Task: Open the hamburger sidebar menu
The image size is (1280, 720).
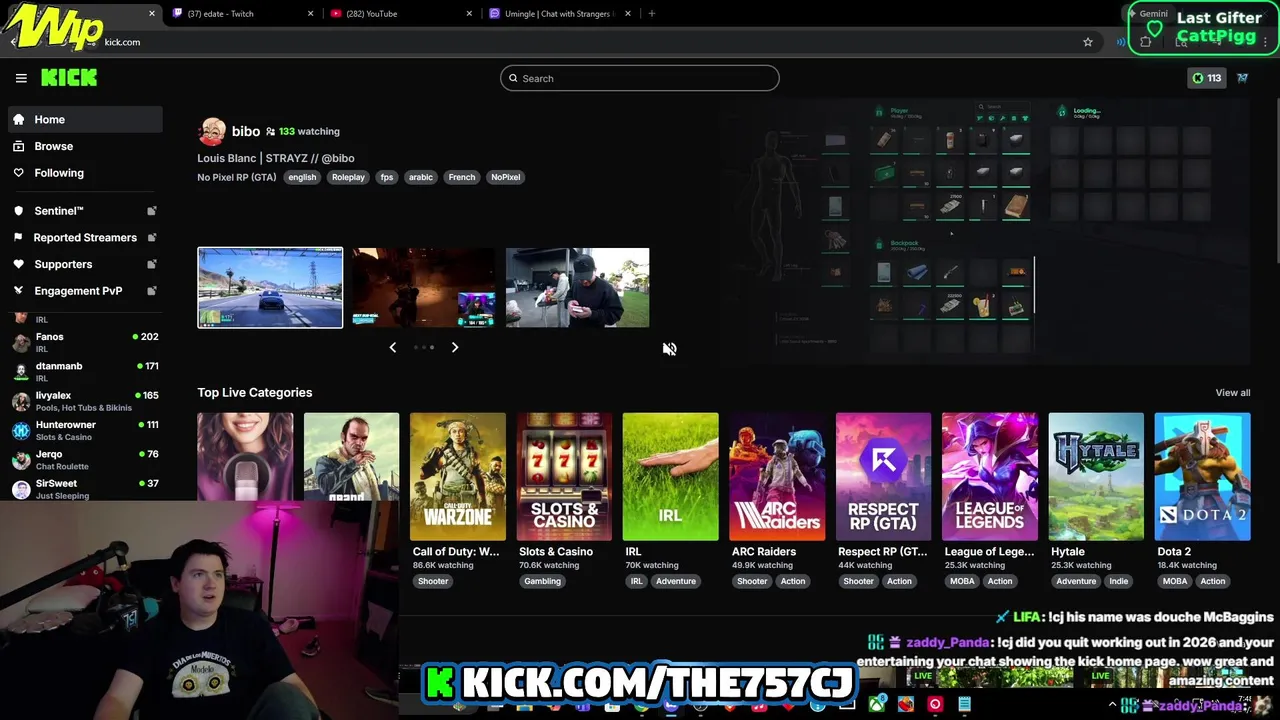Action: pyautogui.click(x=21, y=78)
